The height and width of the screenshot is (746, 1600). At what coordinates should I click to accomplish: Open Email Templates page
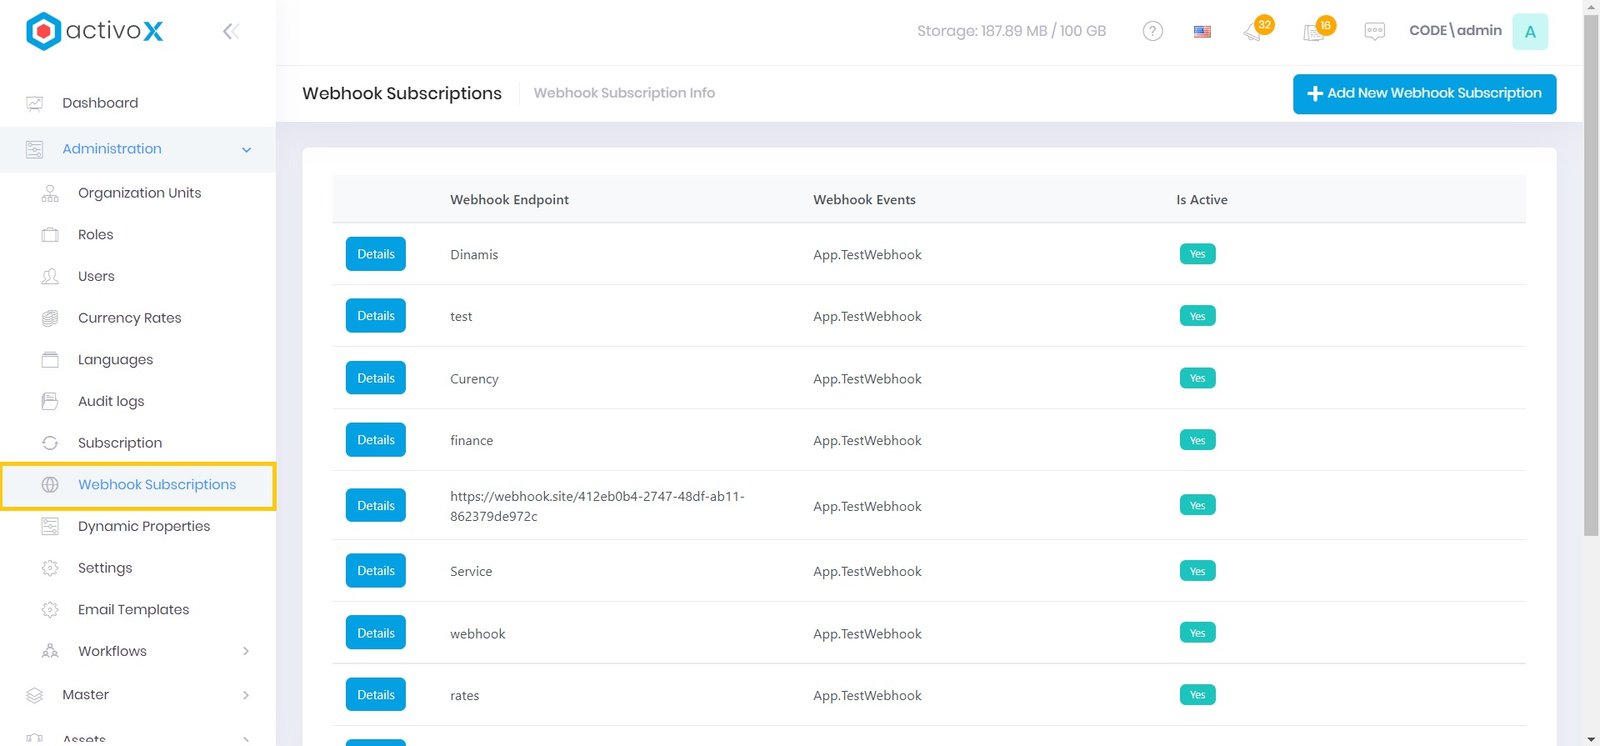click(x=133, y=610)
